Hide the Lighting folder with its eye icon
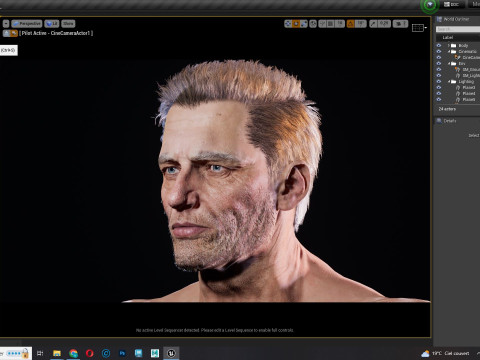 coord(439,82)
